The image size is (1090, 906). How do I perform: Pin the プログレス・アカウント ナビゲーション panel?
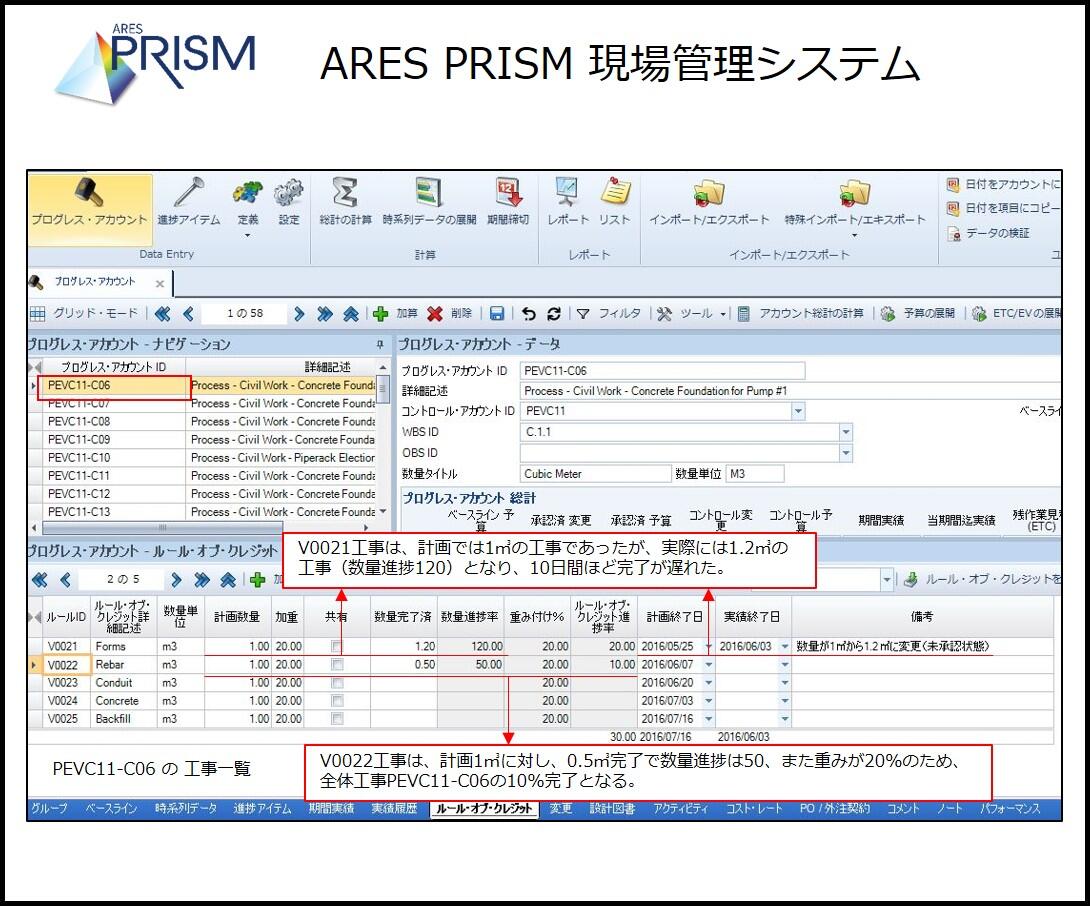coord(380,344)
